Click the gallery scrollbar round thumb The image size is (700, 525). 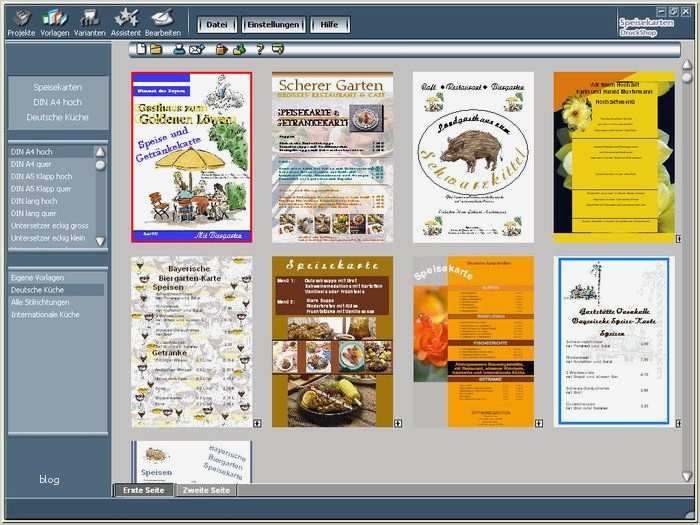click(x=687, y=78)
